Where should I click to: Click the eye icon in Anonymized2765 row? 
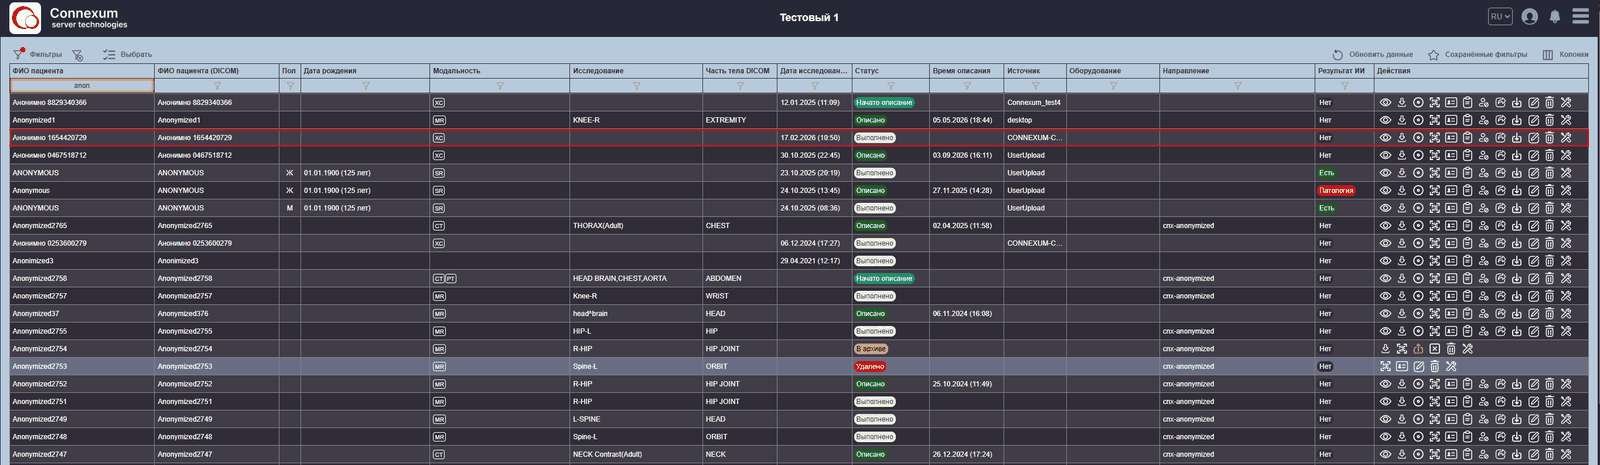pos(1385,225)
